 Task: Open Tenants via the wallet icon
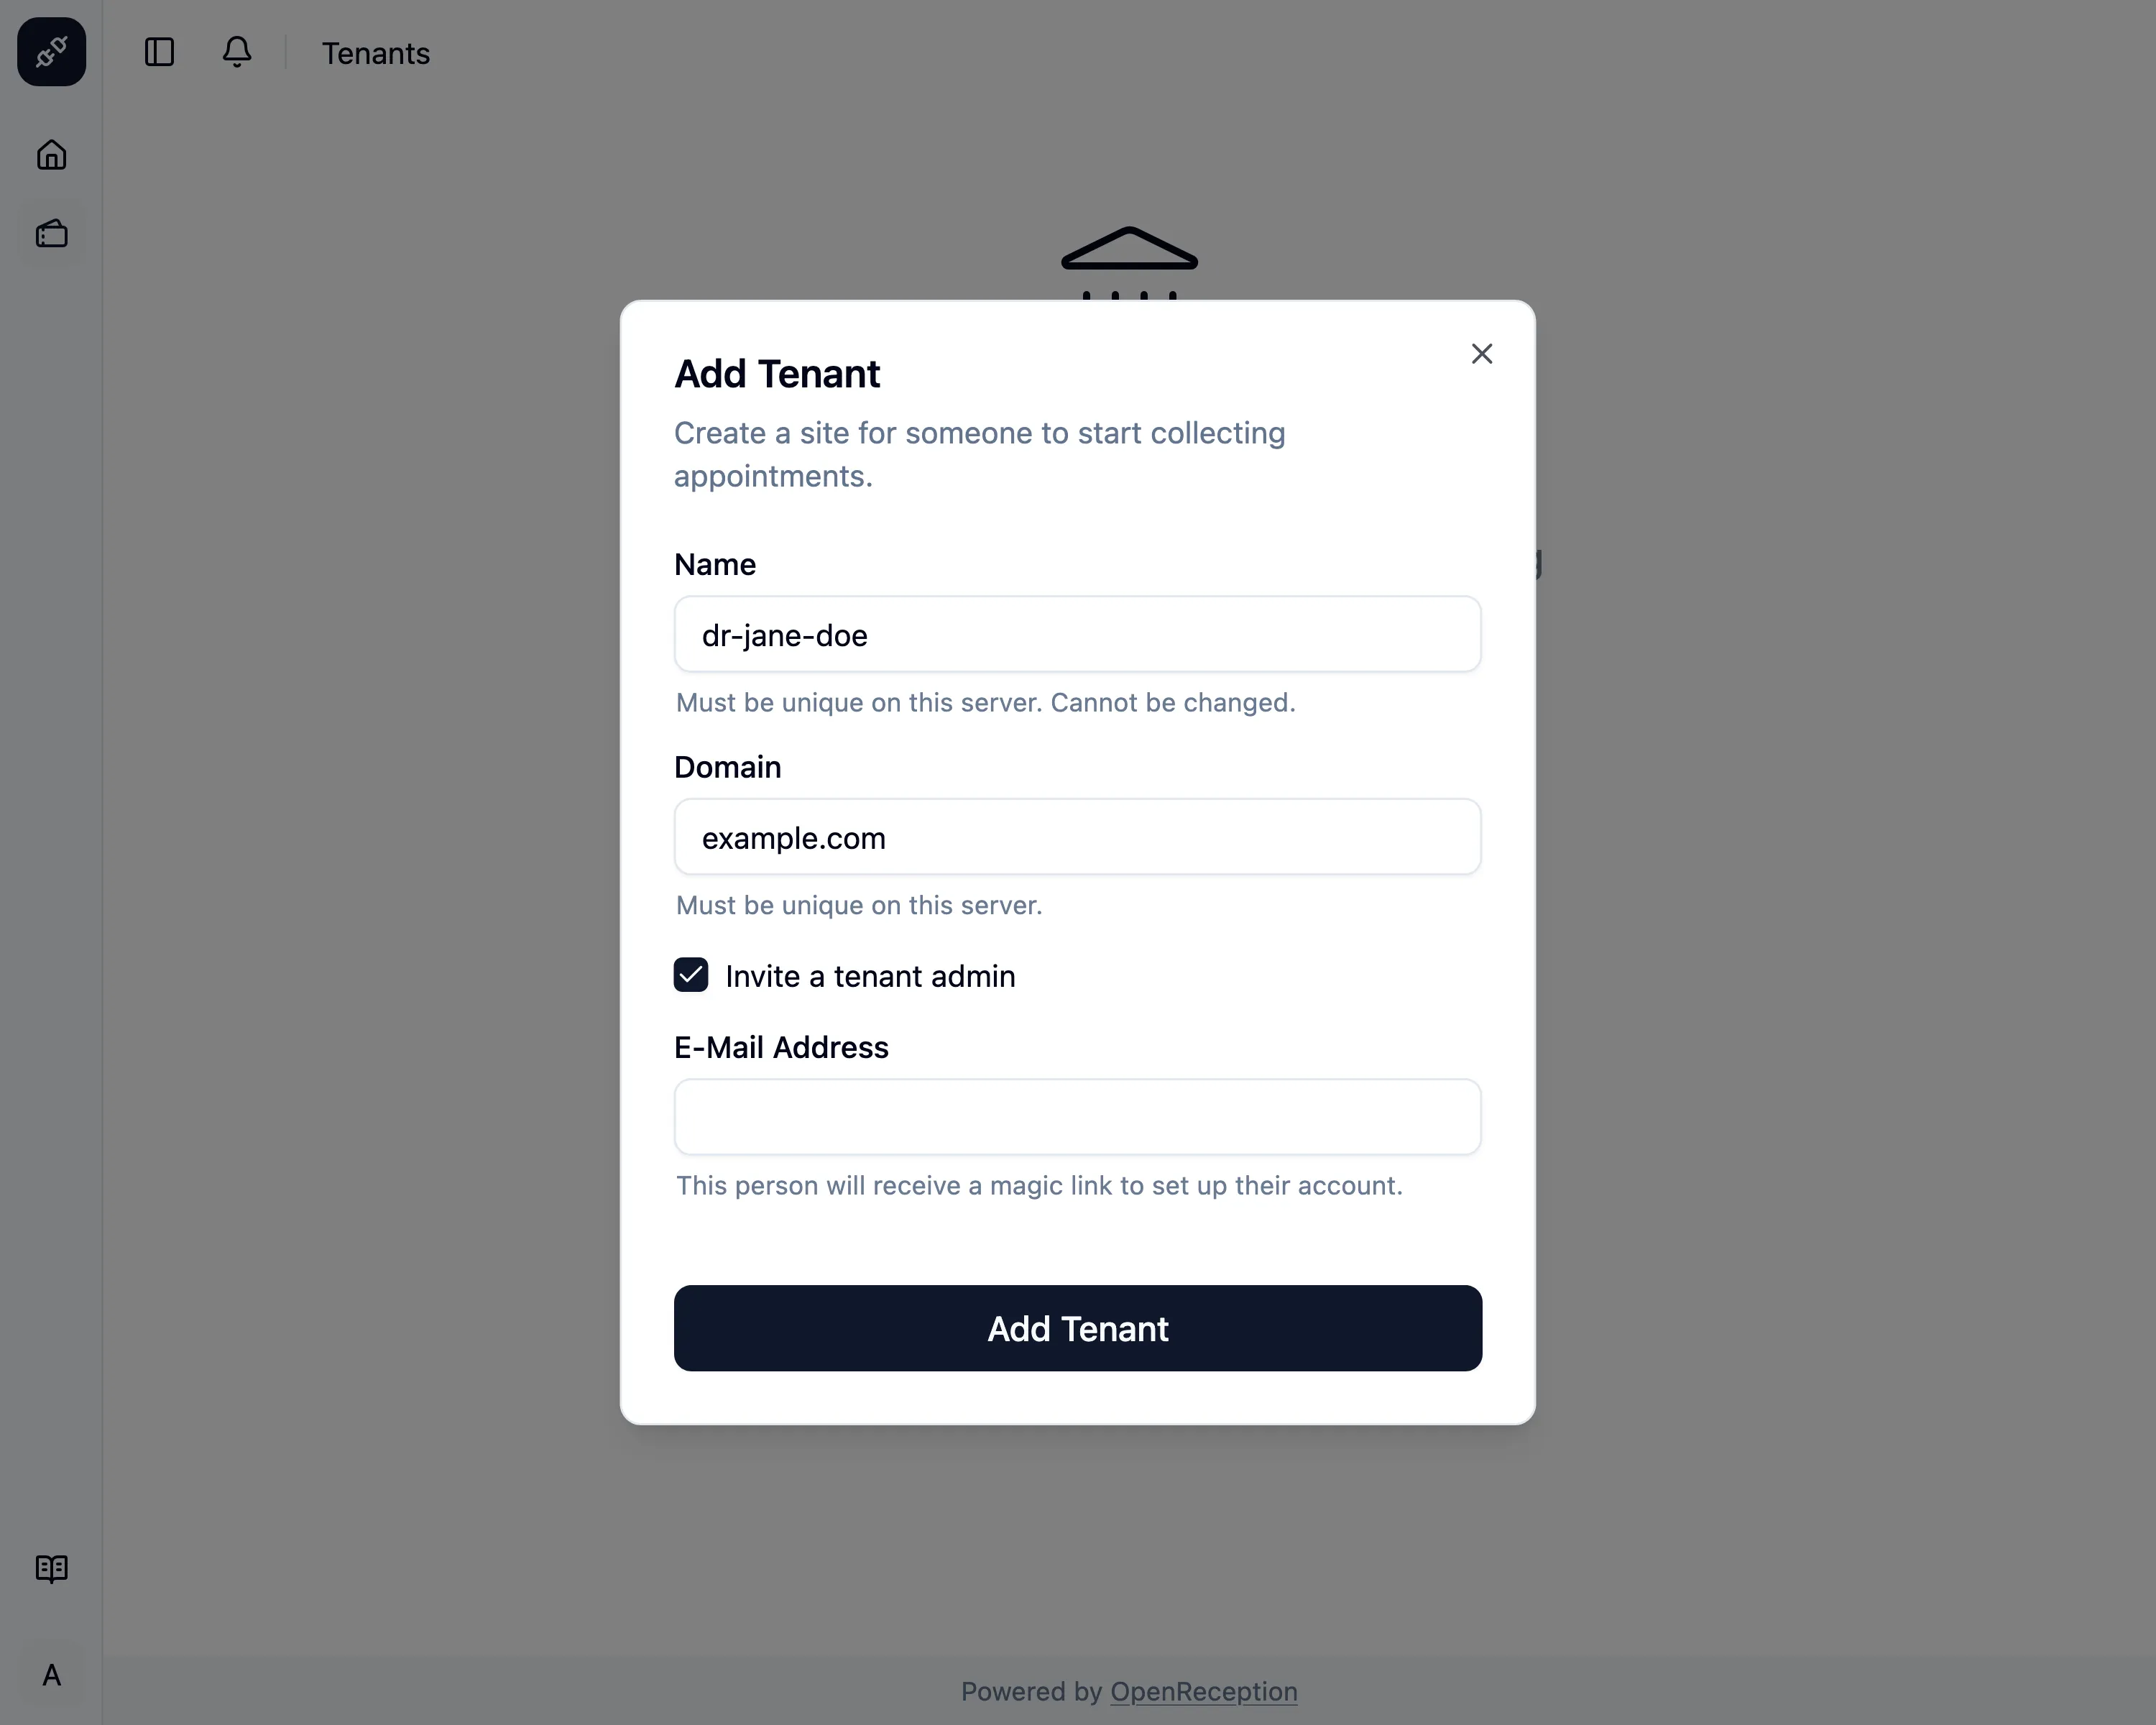pos(51,233)
